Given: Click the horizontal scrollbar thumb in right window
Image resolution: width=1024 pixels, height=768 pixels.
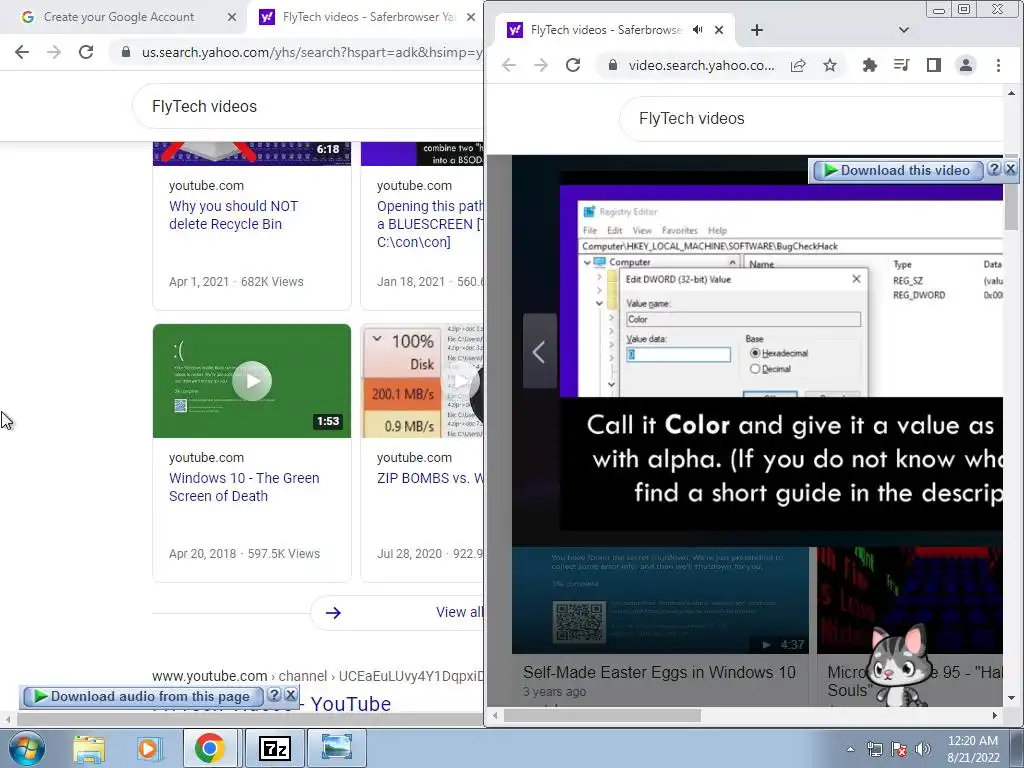Looking at the screenshot, I should click(x=602, y=716).
